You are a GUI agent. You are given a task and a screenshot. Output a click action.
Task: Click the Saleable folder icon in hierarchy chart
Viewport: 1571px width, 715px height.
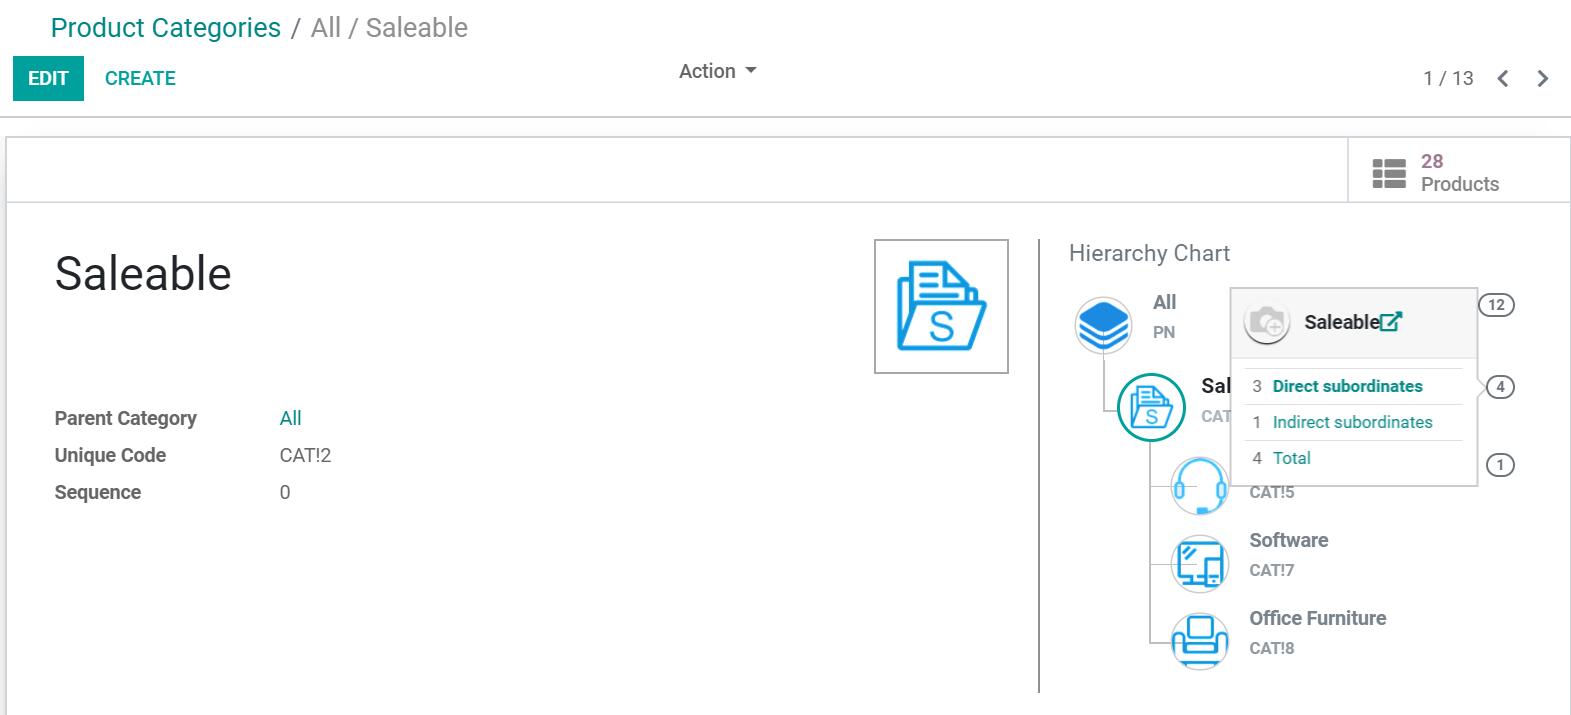point(1151,407)
